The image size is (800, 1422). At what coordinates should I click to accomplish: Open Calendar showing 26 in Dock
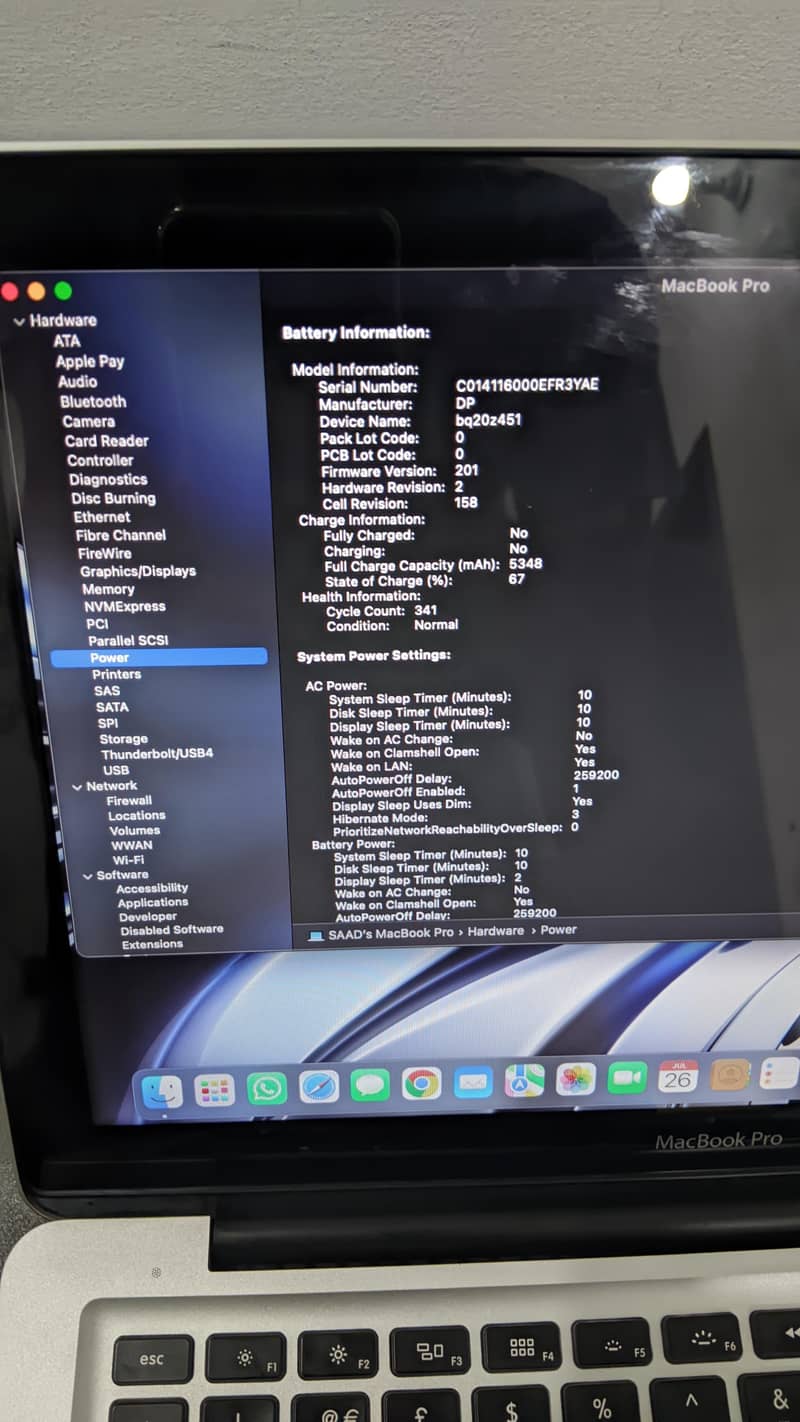(x=678, y=1077)
